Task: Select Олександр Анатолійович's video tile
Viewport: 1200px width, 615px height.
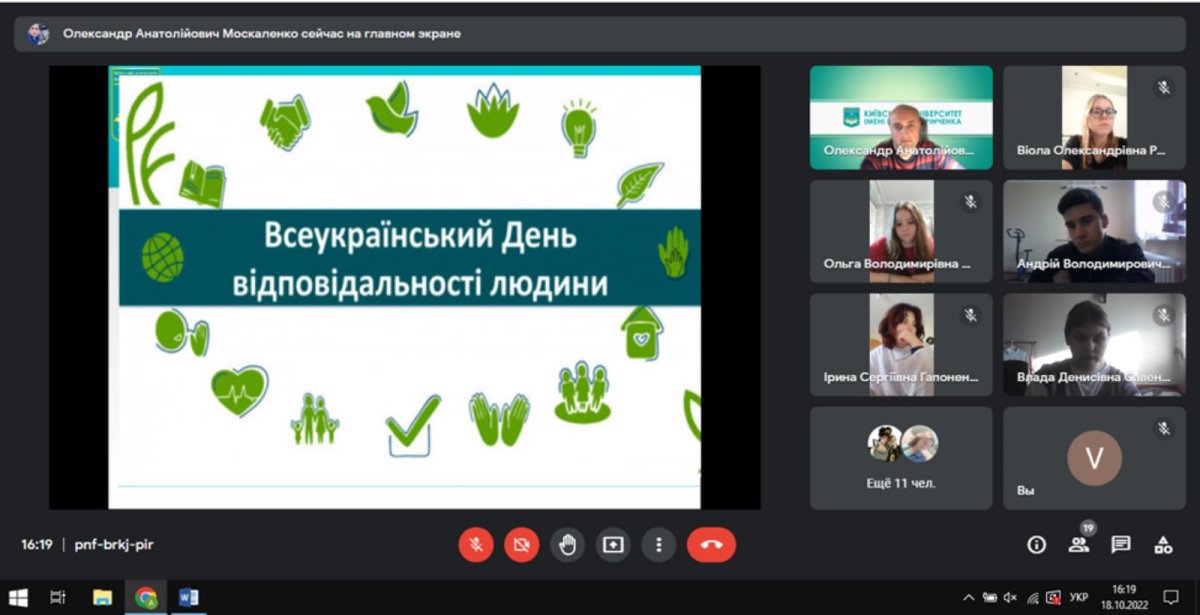Action: point(901,117)
